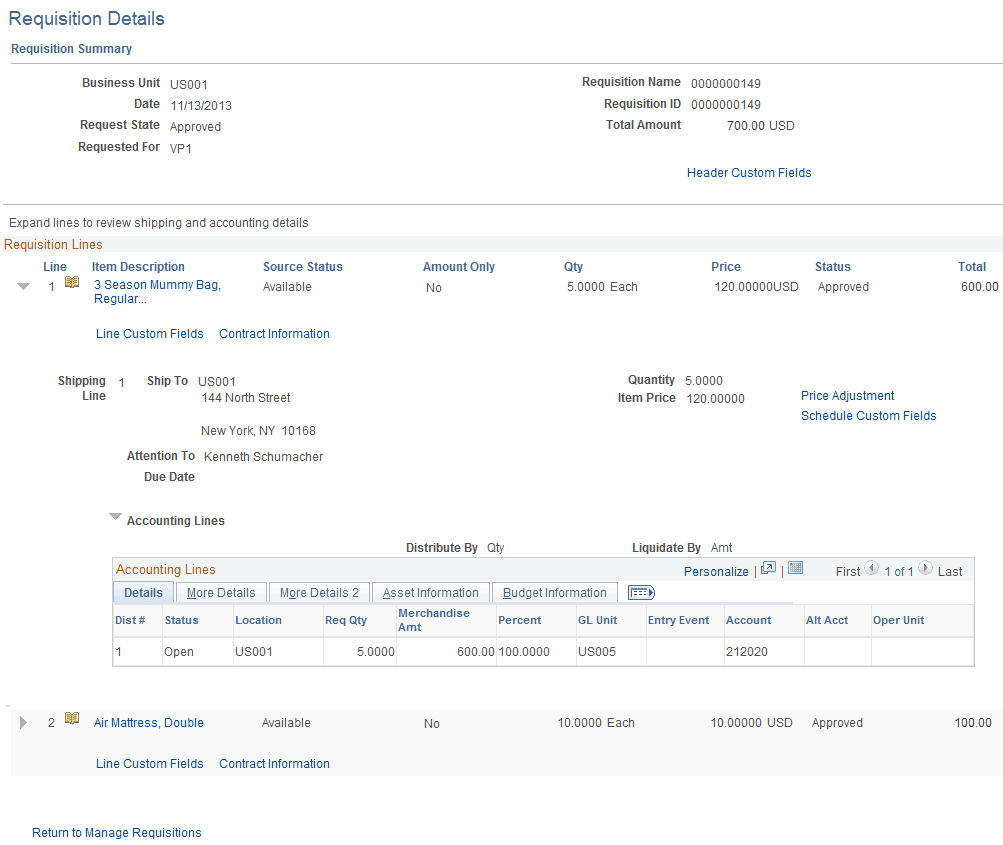
Task: Open Header Custom Fields
Action: (748, 172)
